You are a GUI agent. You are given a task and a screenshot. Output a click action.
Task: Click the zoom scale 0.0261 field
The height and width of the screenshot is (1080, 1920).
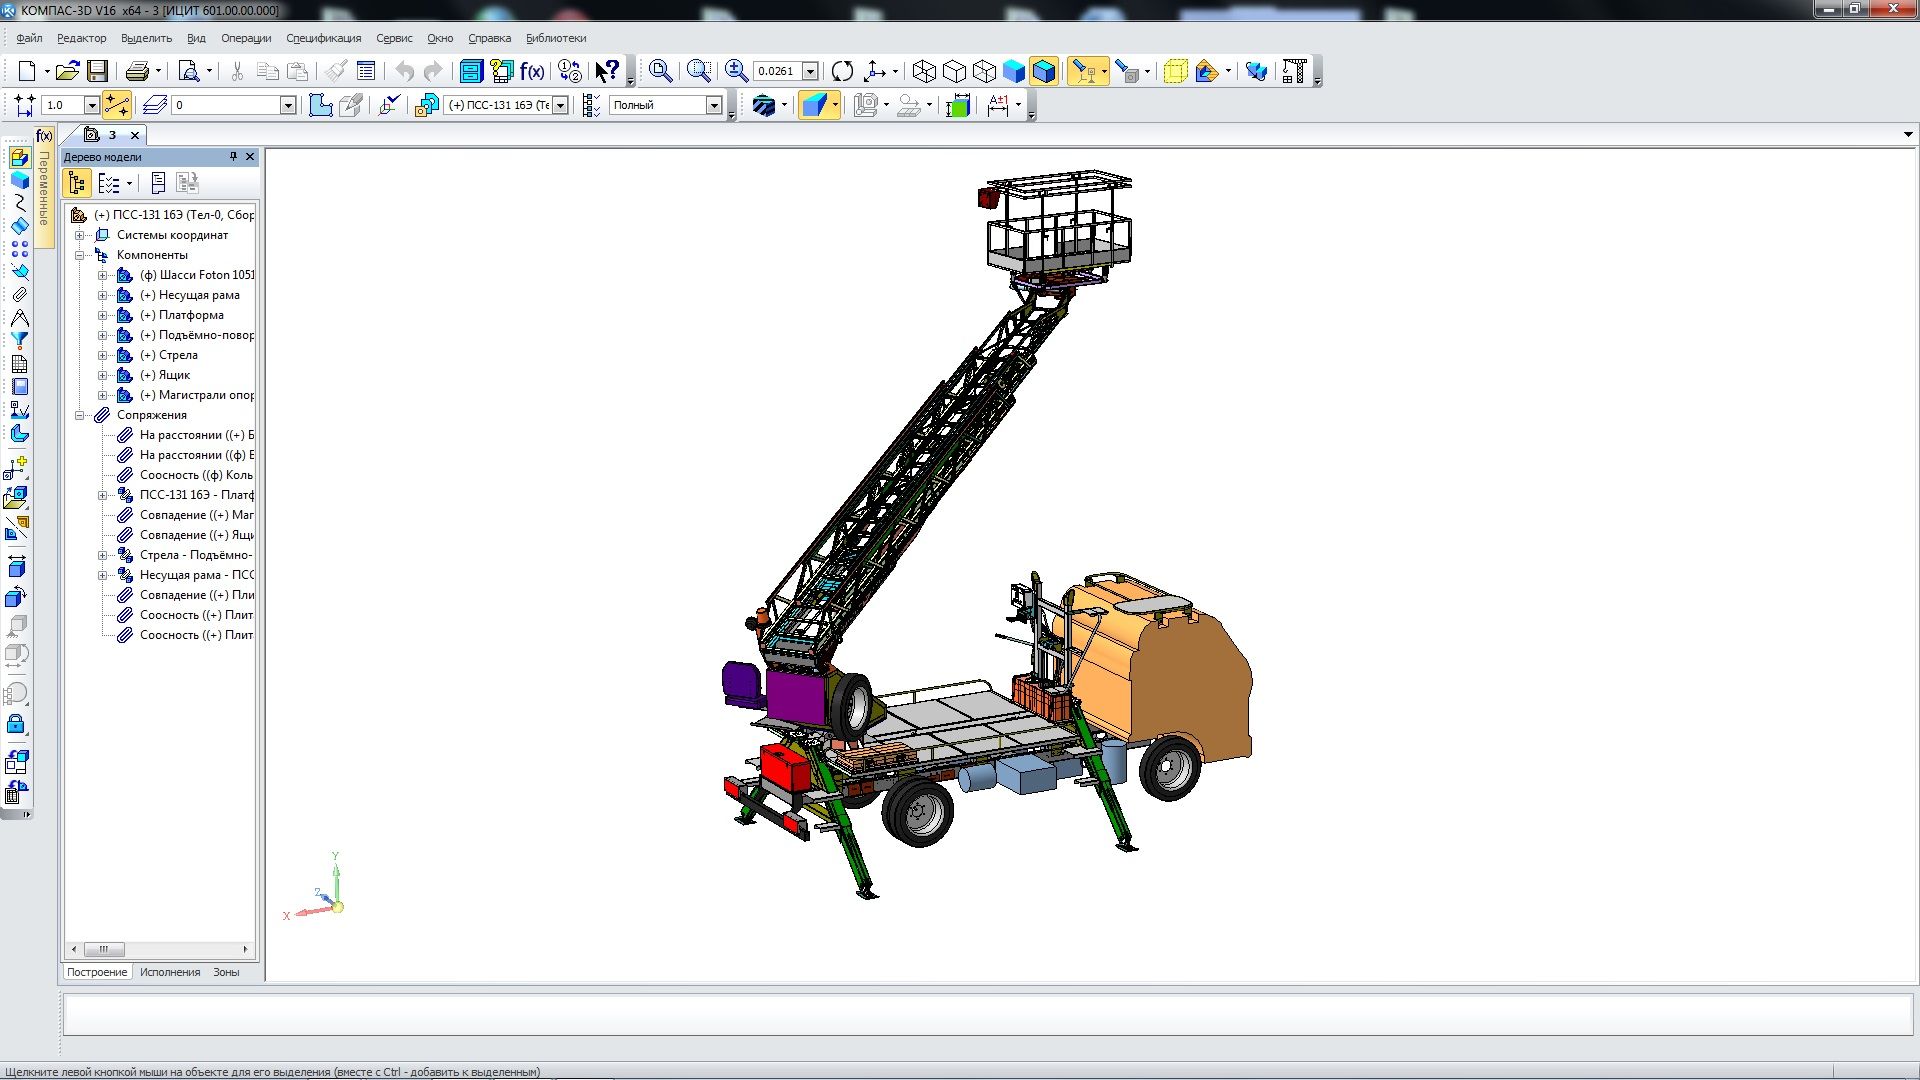777,71
